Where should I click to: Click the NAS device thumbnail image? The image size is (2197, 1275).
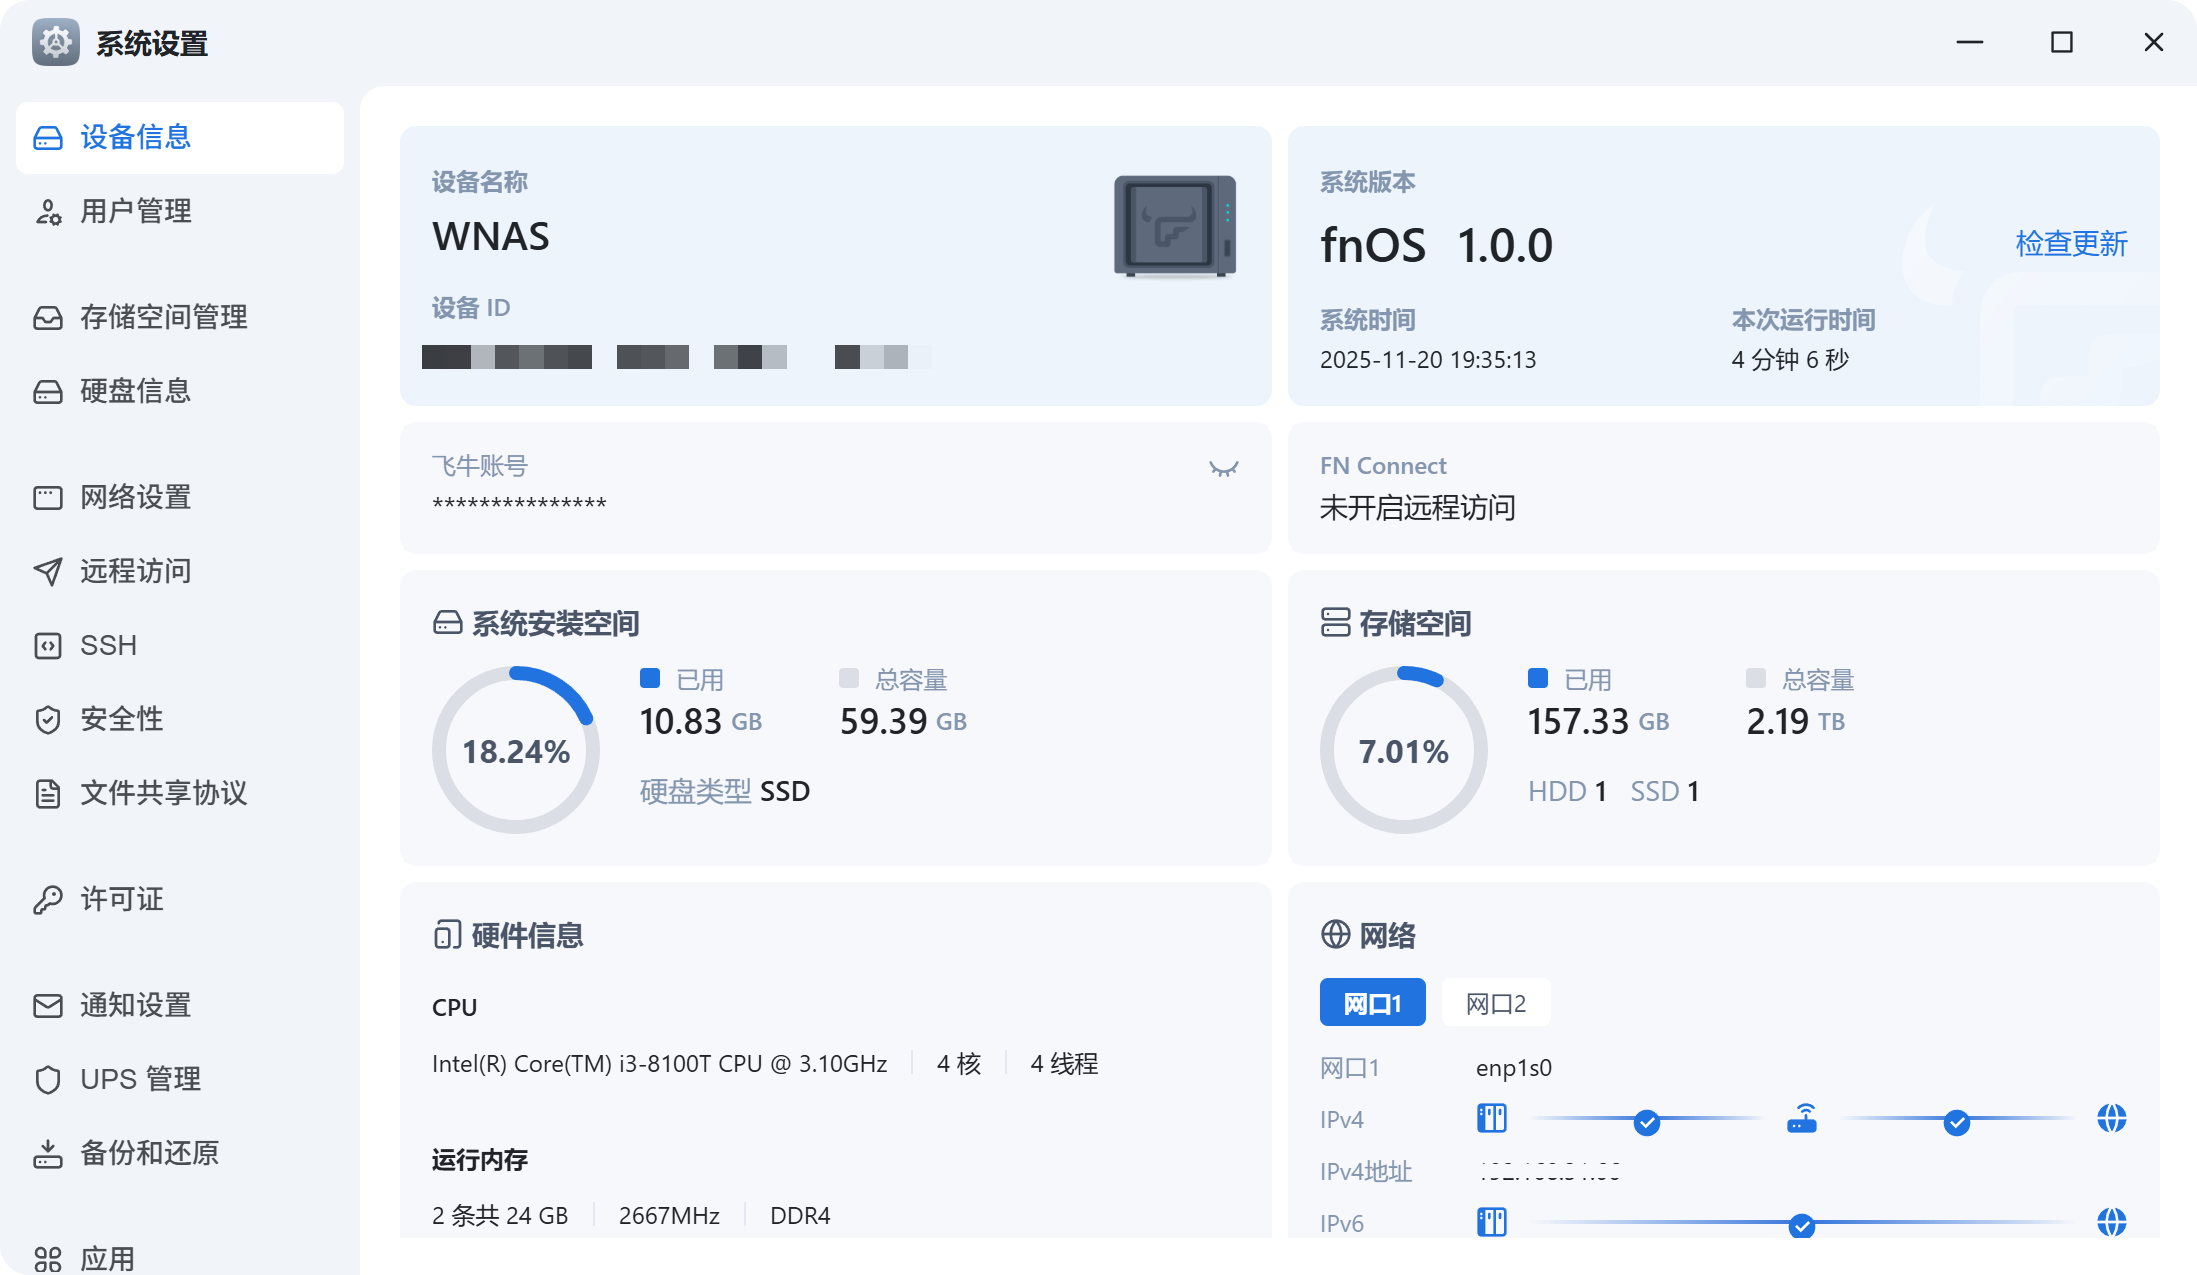[x=1175, y=226]
